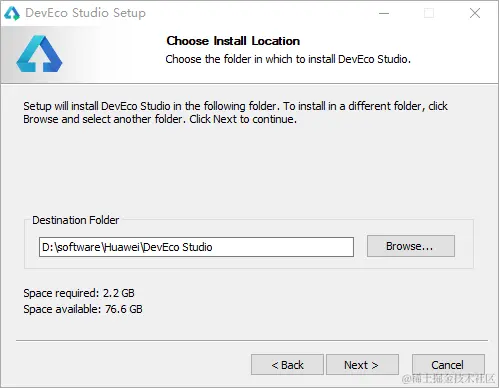Click the 'Destination Folder' group label

(75, 220)
